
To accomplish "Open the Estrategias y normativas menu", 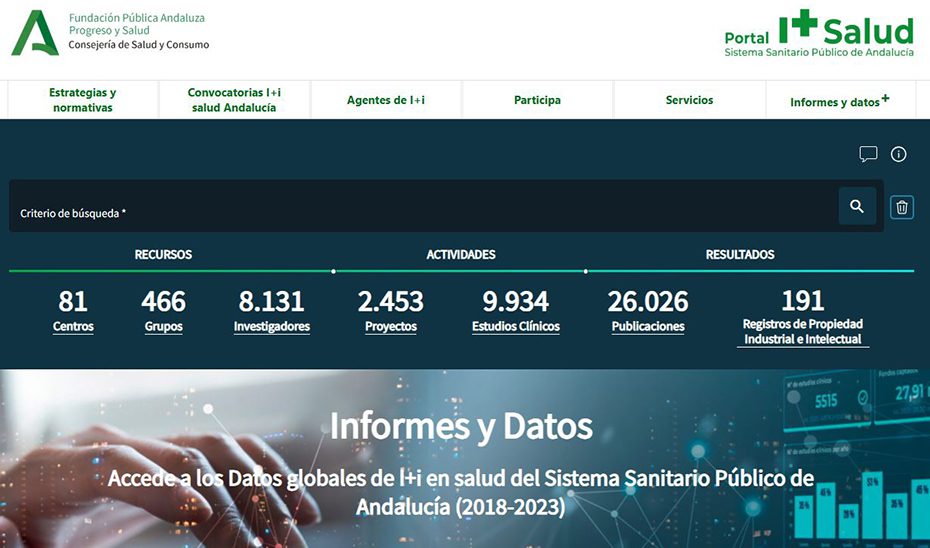I will pyautogui.click(x=82, y=100).
